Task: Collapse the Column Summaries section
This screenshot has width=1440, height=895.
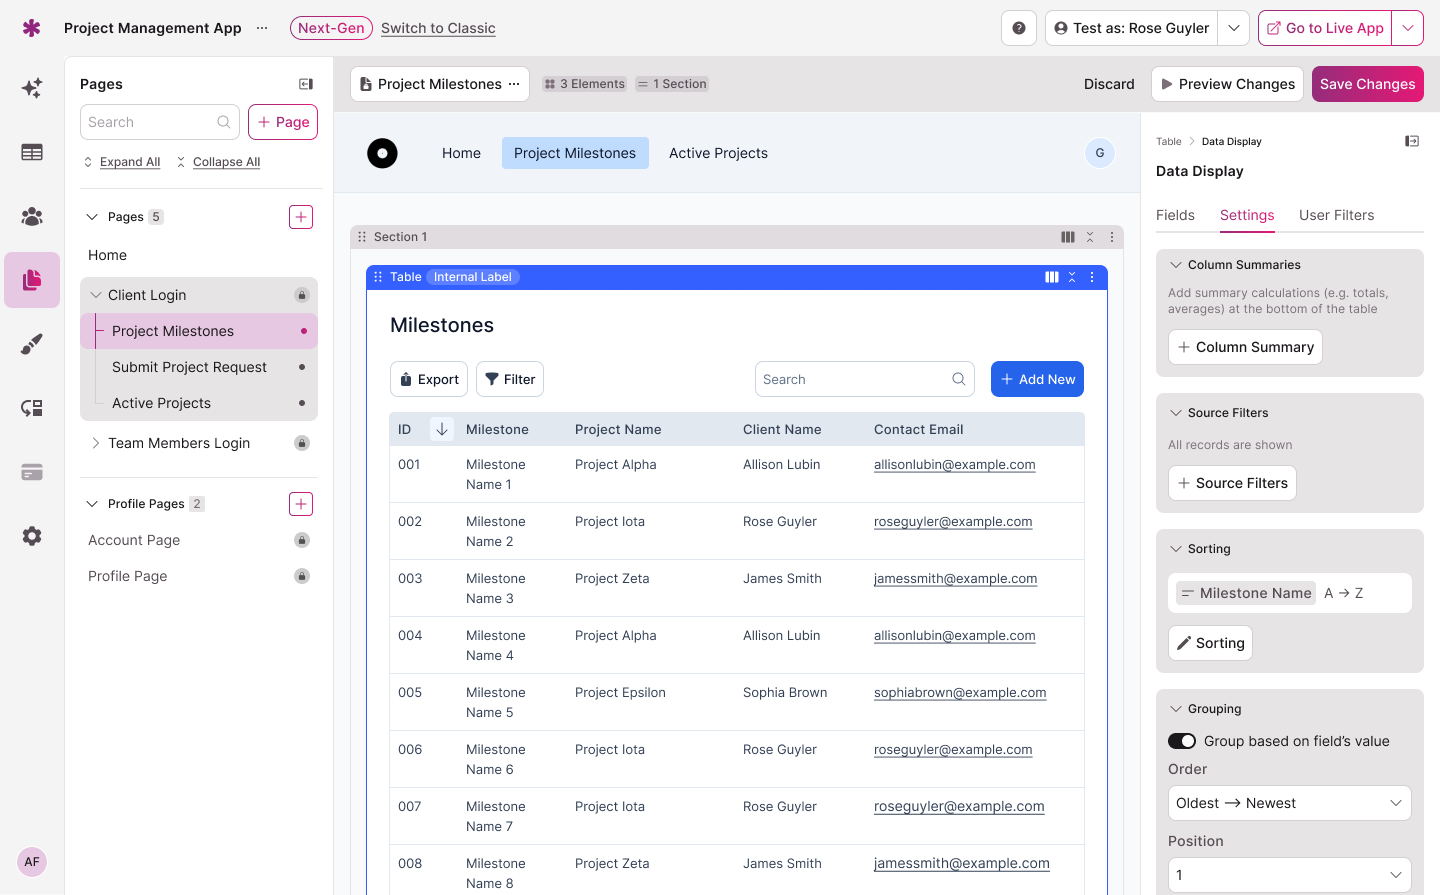Action: (1176, 265)
